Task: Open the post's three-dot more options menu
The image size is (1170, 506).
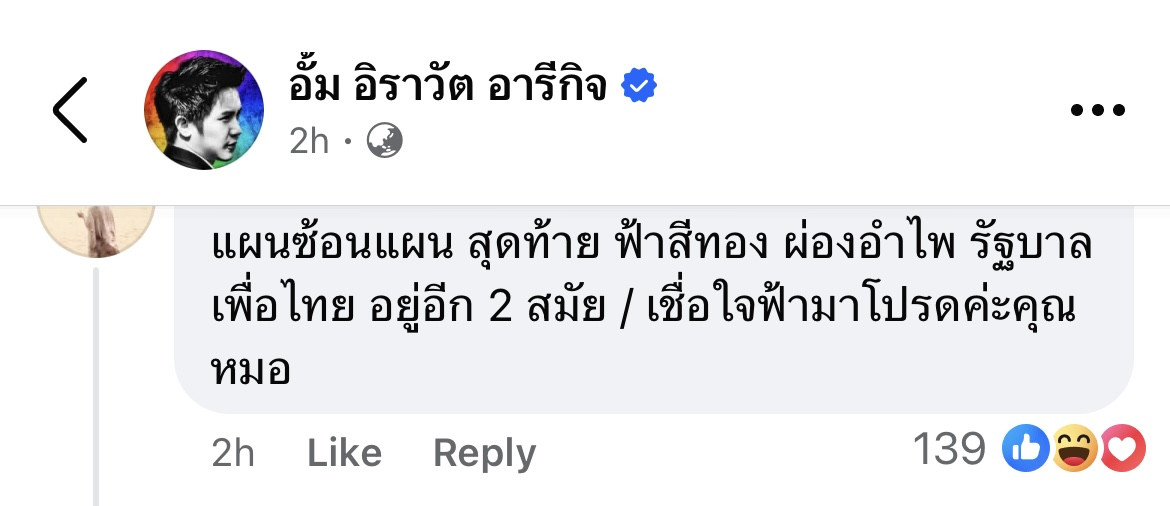Action: click(x=1098, y=110)
